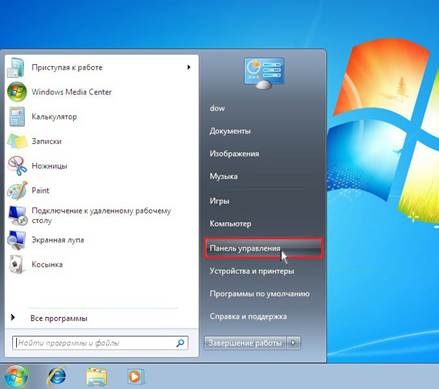Click the Найти программы и файлы search field
The image size is (439, 389).
pyautogui.click(x=100, y=343)
